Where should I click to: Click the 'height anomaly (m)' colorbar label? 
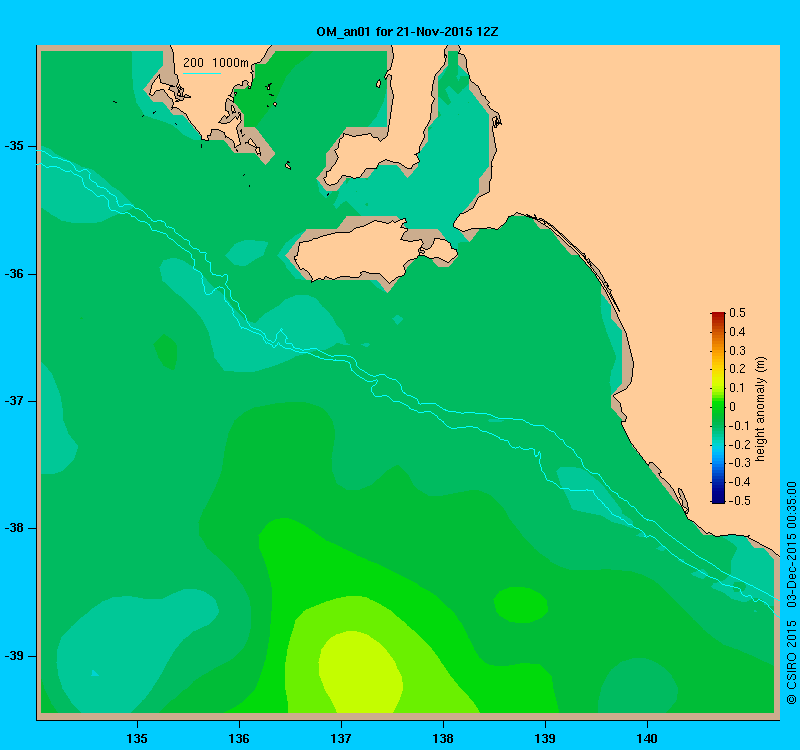[760, 409]
